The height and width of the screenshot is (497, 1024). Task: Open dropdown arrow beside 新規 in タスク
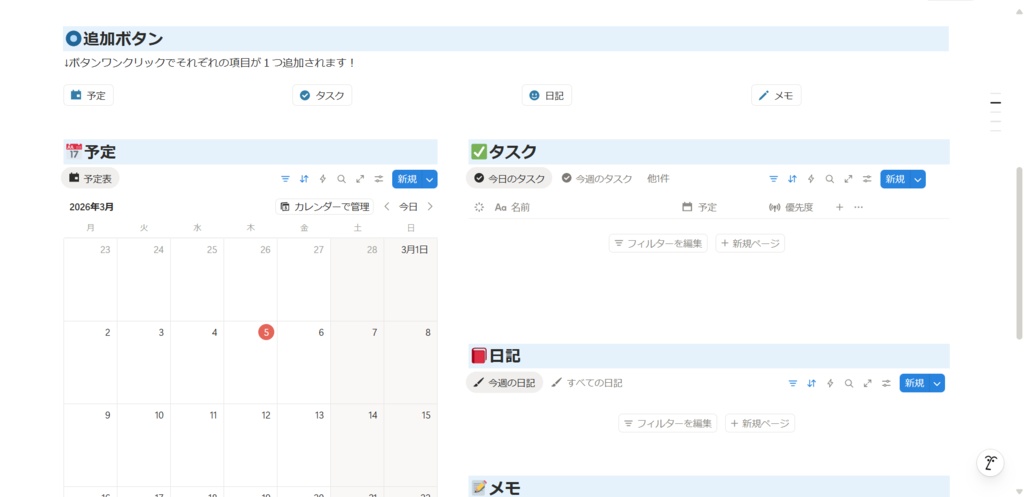click(918, 179)
